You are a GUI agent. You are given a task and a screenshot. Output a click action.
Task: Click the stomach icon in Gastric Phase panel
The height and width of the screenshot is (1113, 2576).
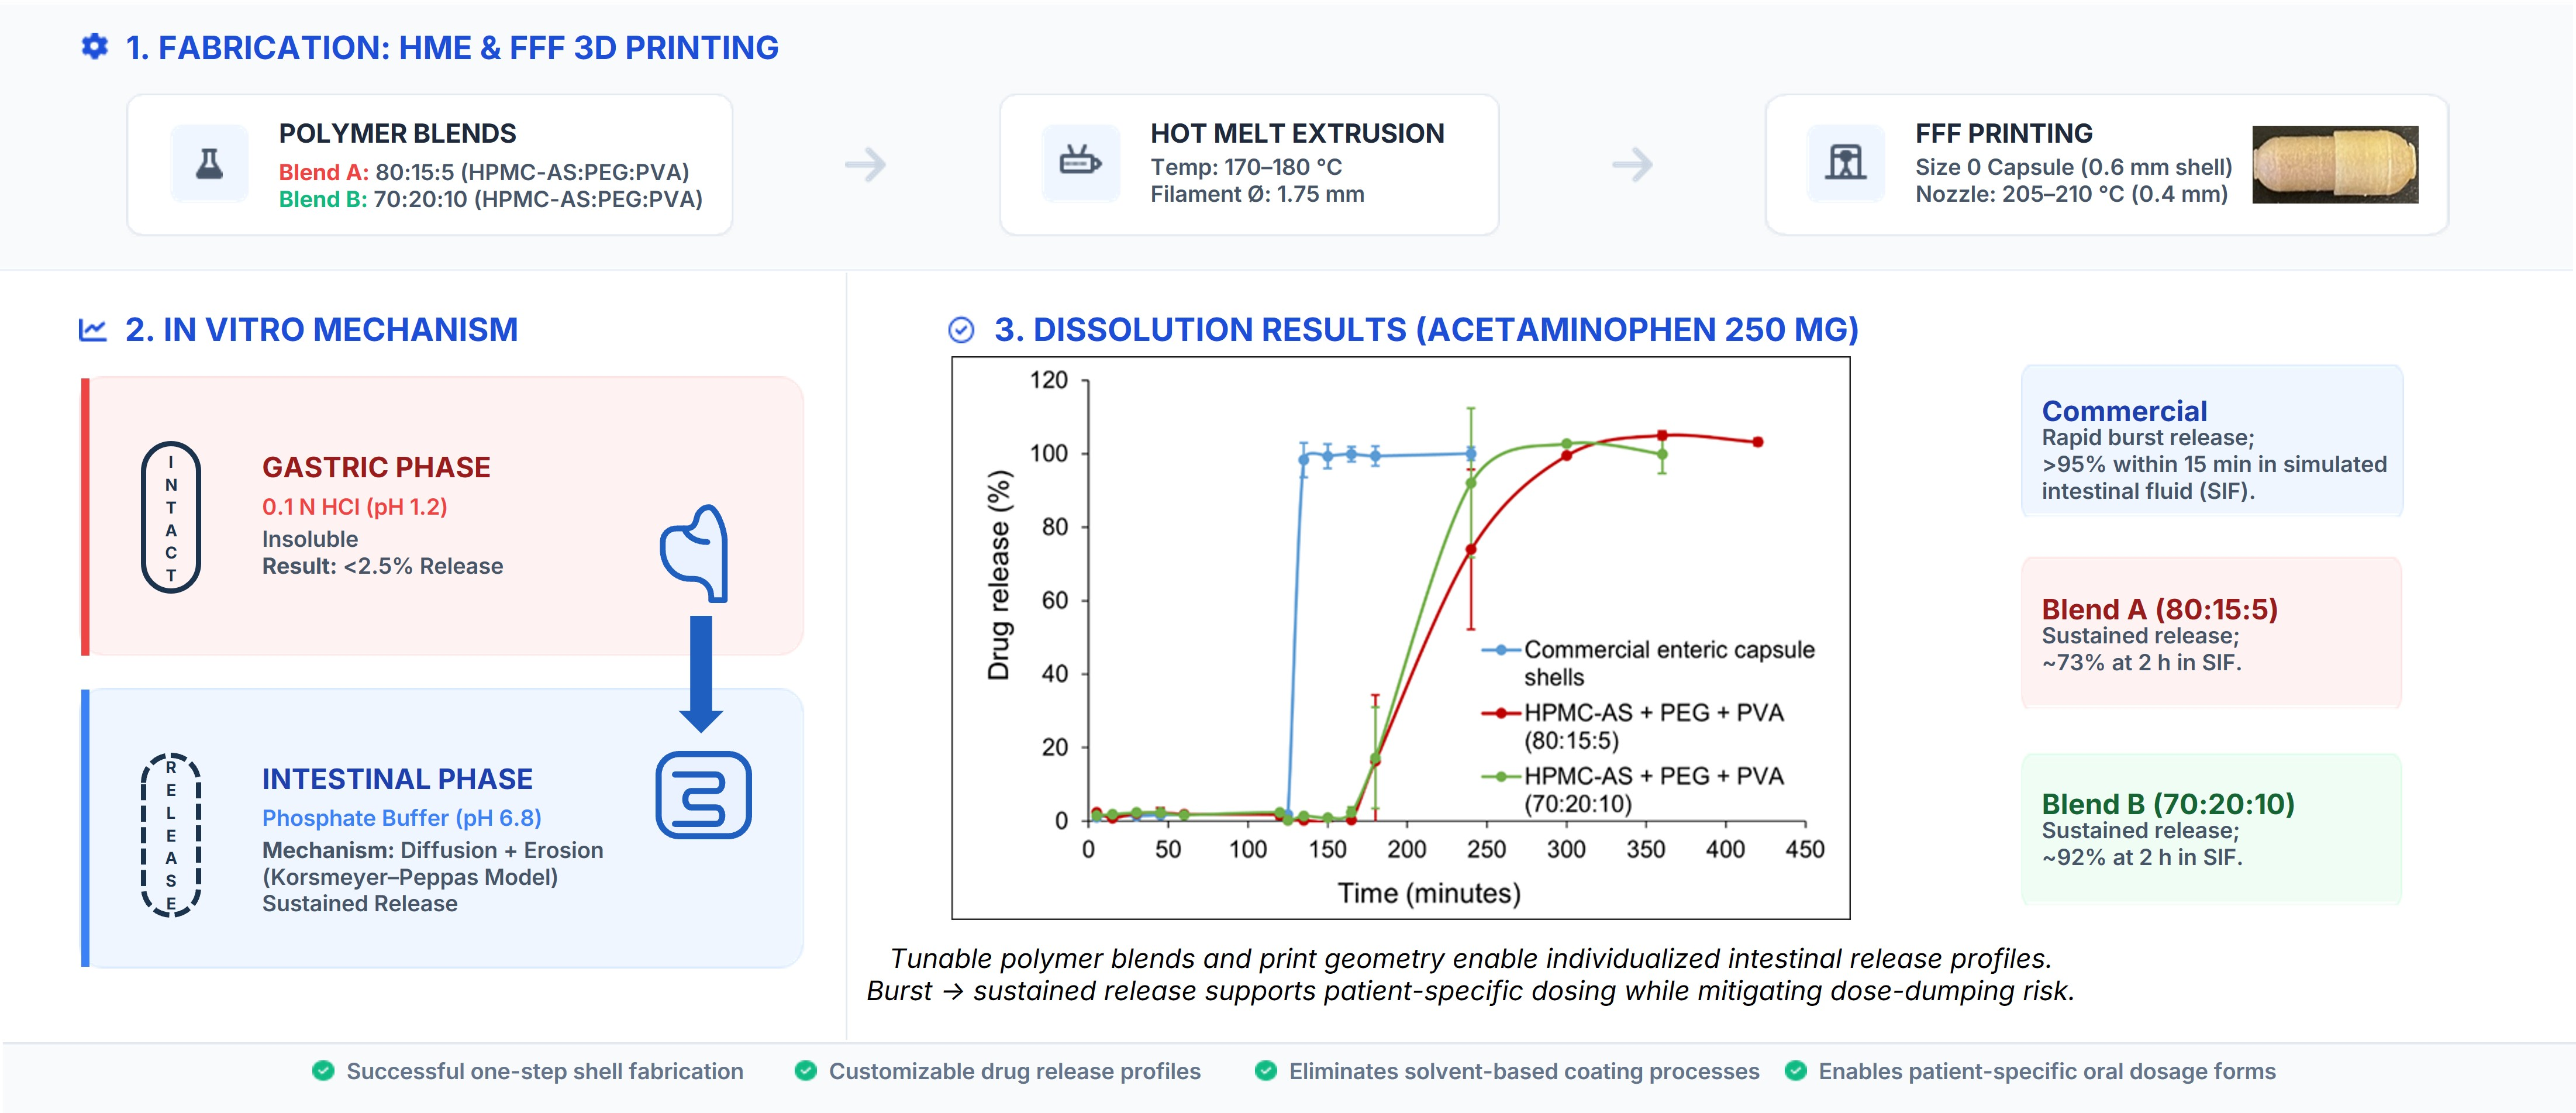coord(696,553)
